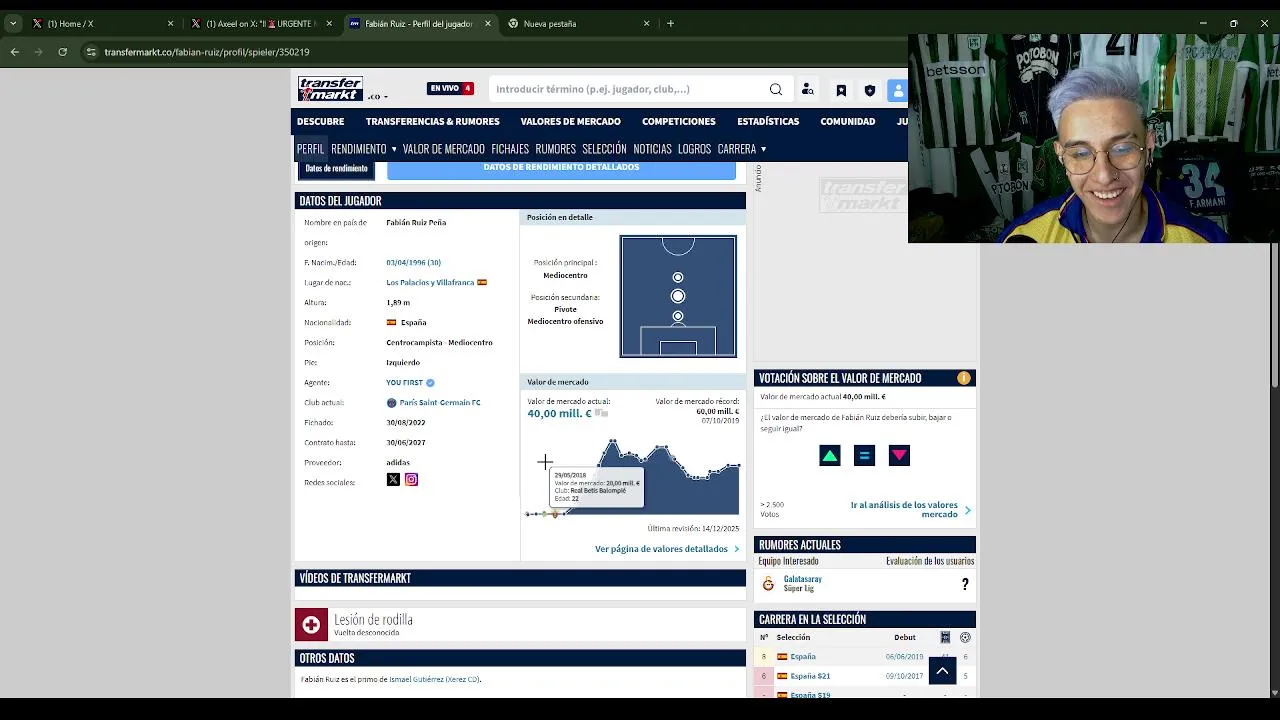Open the player's X social profile icon
This screenshot has height=720, width=1280.
pos(393,480)
